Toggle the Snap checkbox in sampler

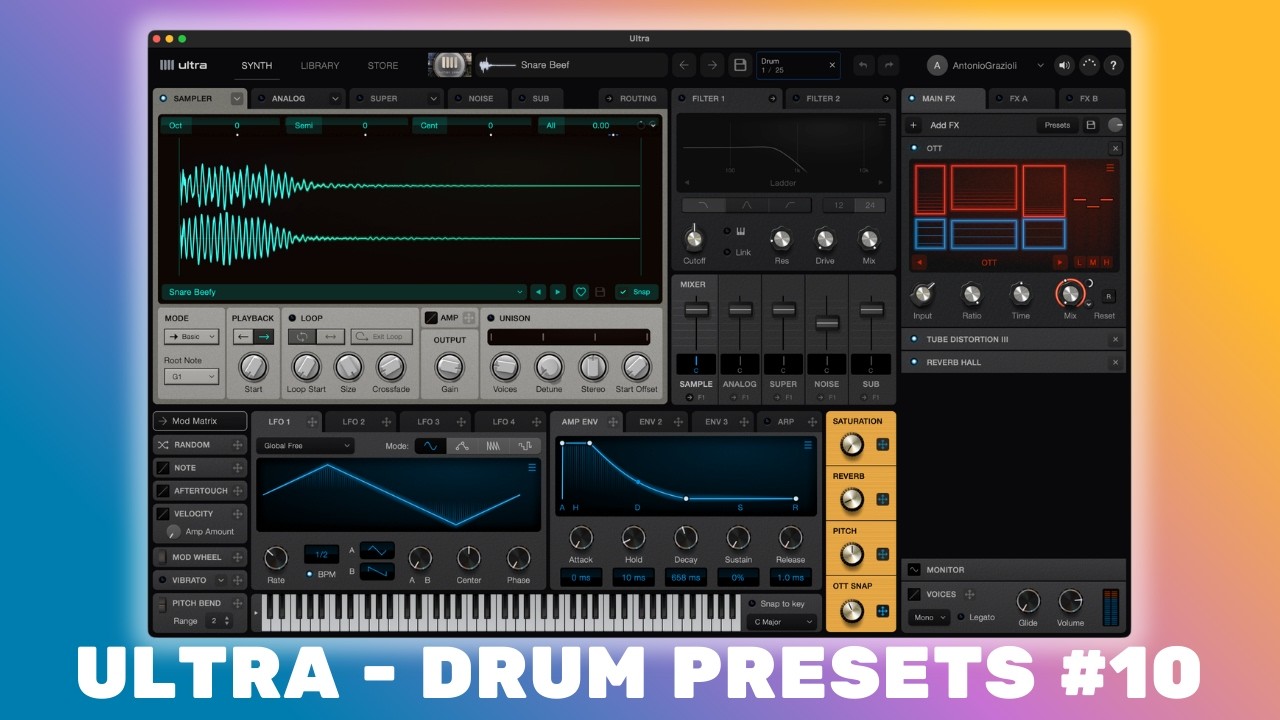coord(636,292)
